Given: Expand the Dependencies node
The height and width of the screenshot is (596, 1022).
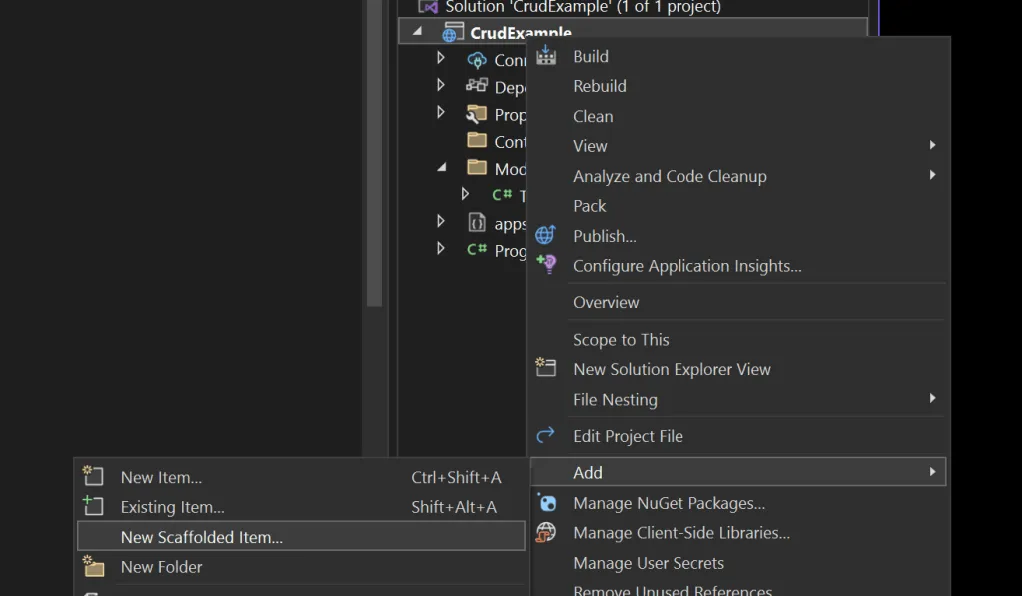Looking at the screenshot, I should click(441, 85).
